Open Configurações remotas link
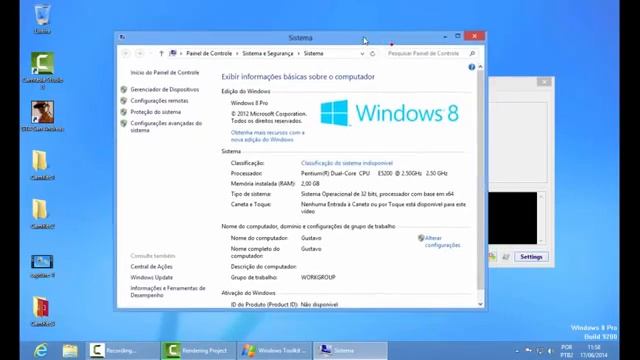The image size is (640, 360). 159,101
